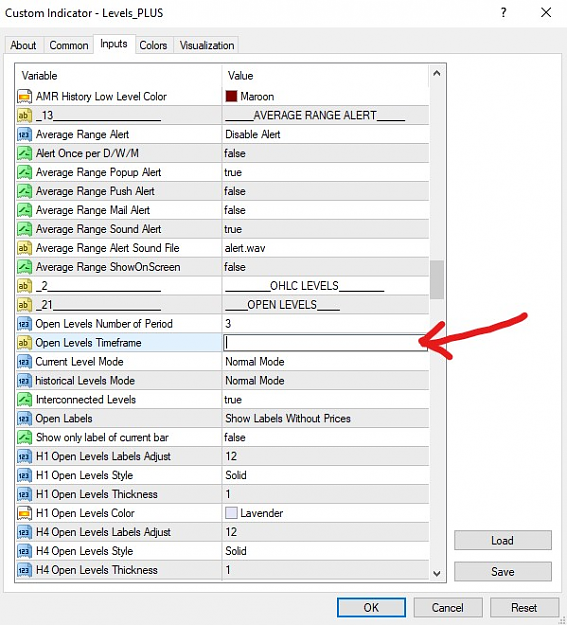Click the integer icon beside H1 Open Levels Labels Adjust
Viewport: 567px width, 625px height.
click(24, 456)
